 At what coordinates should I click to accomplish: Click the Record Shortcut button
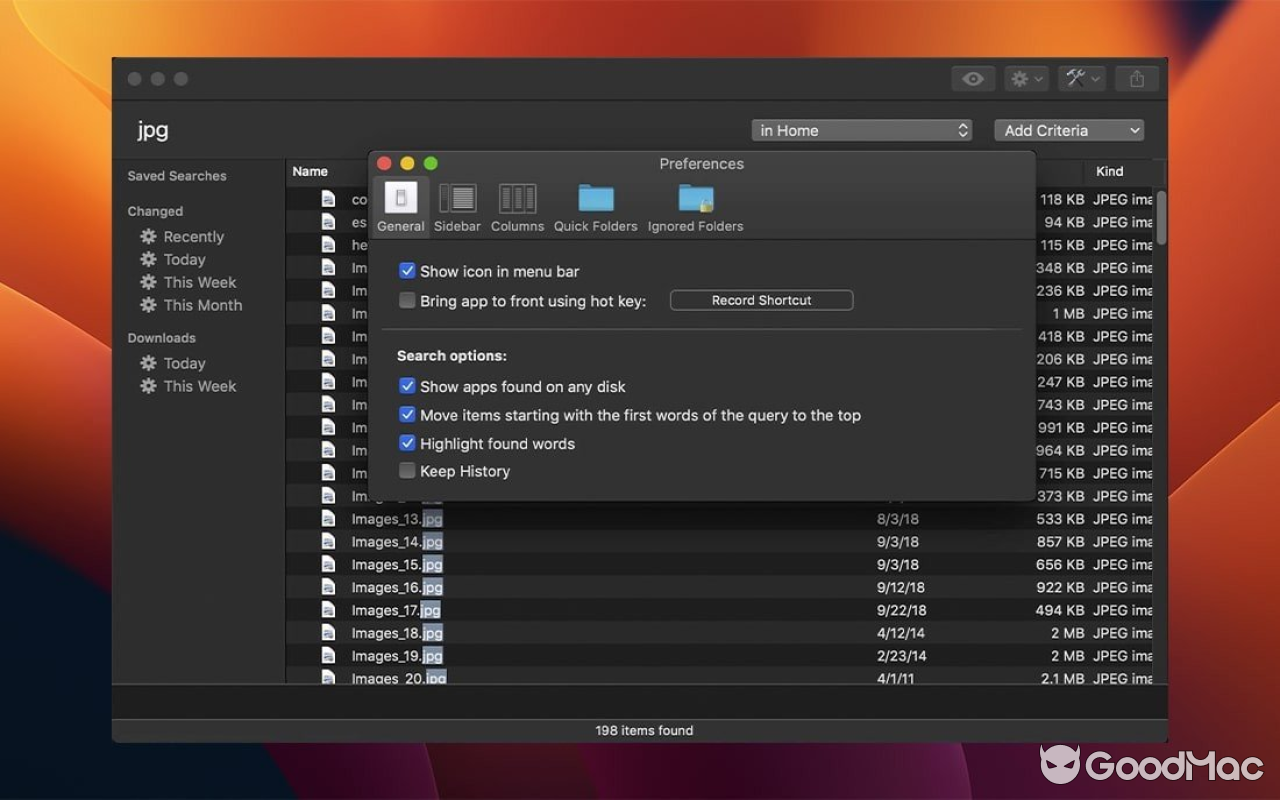pyautogui.click(x=761, y=299)
